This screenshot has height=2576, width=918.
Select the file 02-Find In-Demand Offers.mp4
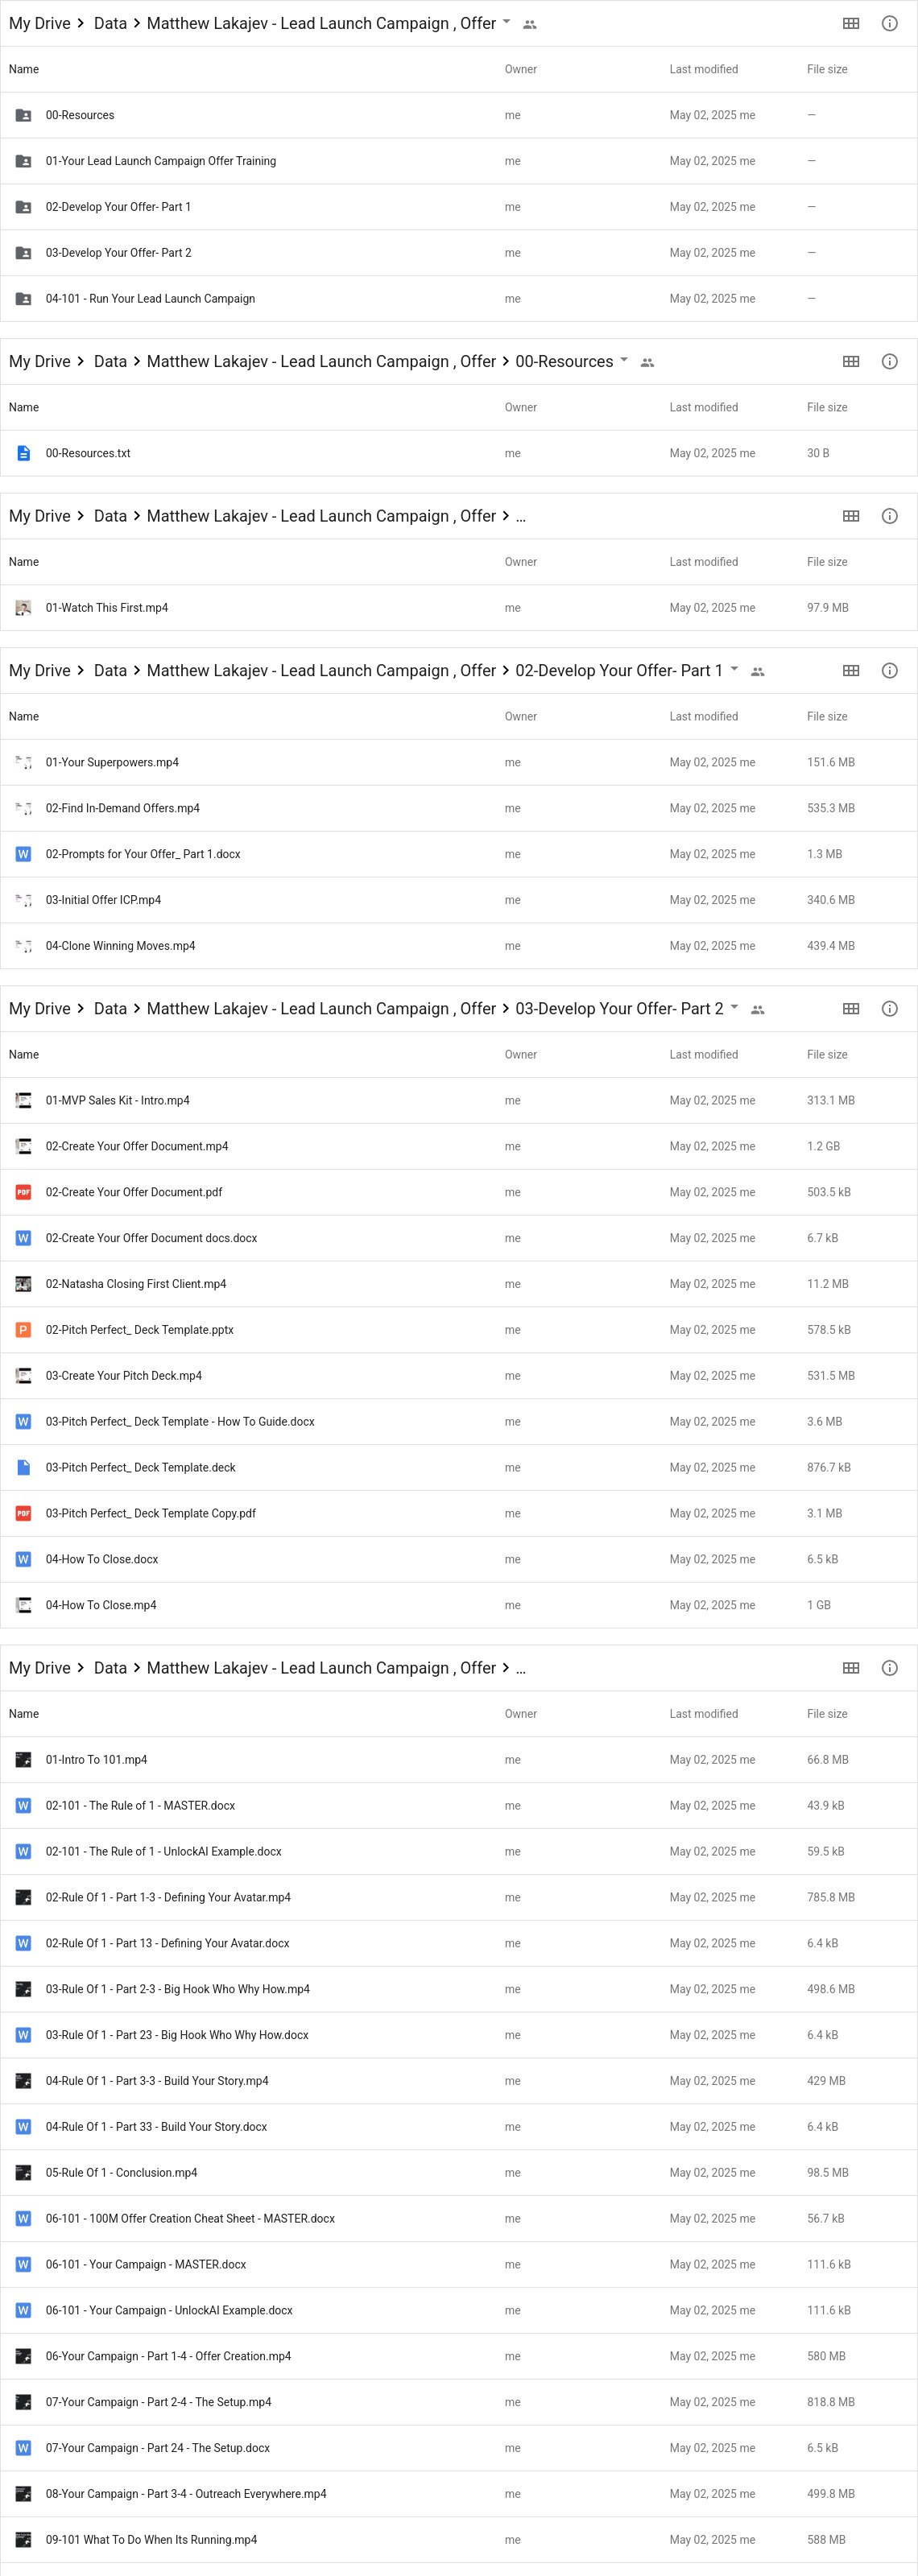(459, 808)
